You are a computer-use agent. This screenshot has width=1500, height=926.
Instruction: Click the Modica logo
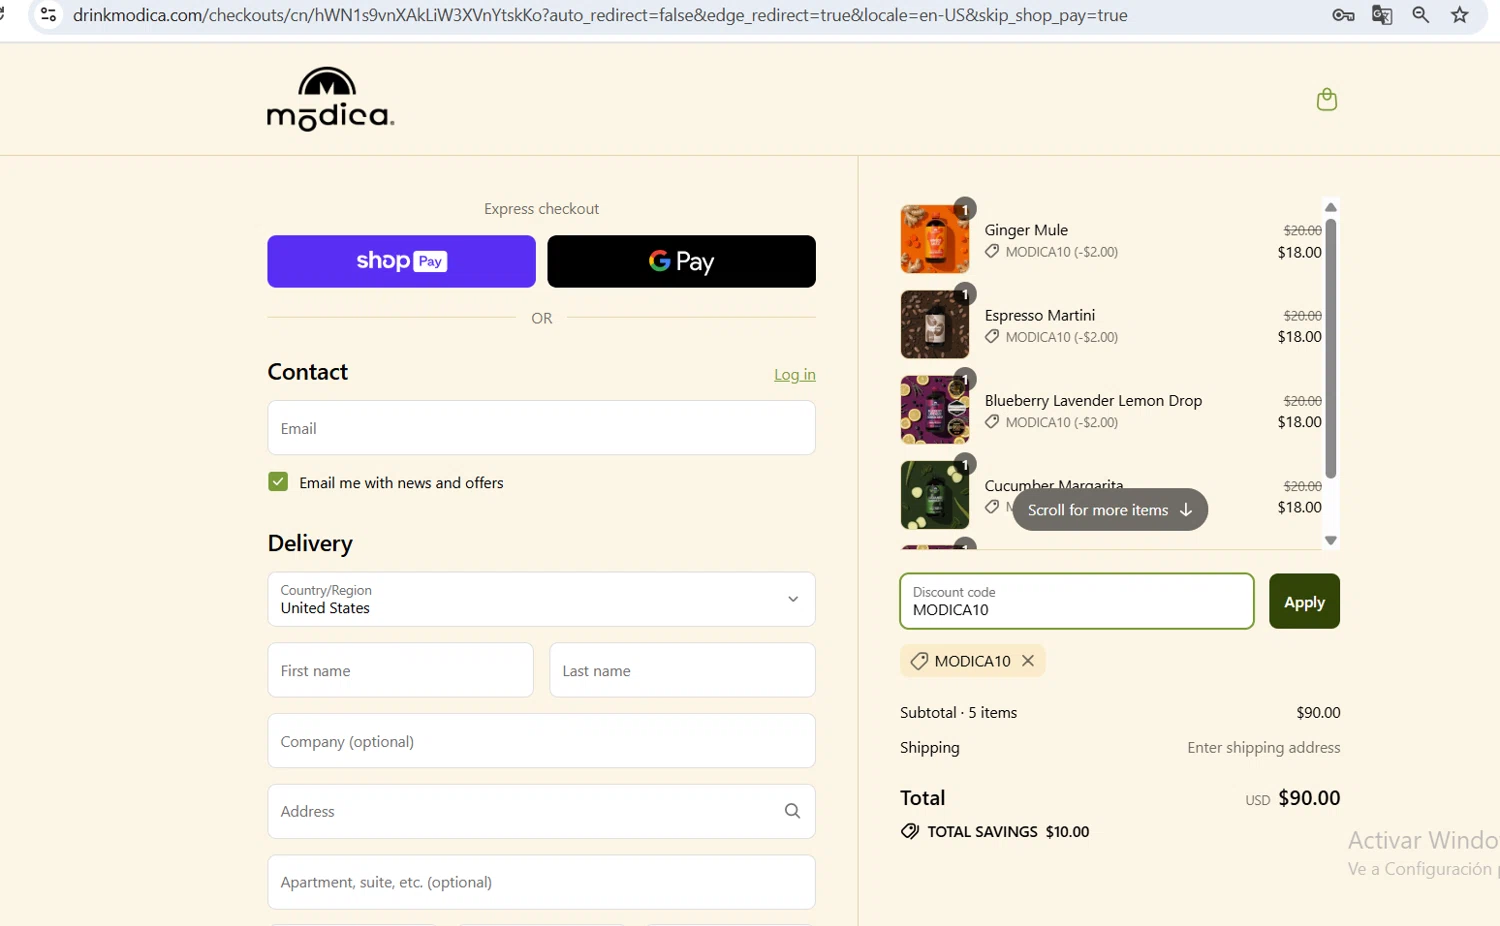[330, 99]
